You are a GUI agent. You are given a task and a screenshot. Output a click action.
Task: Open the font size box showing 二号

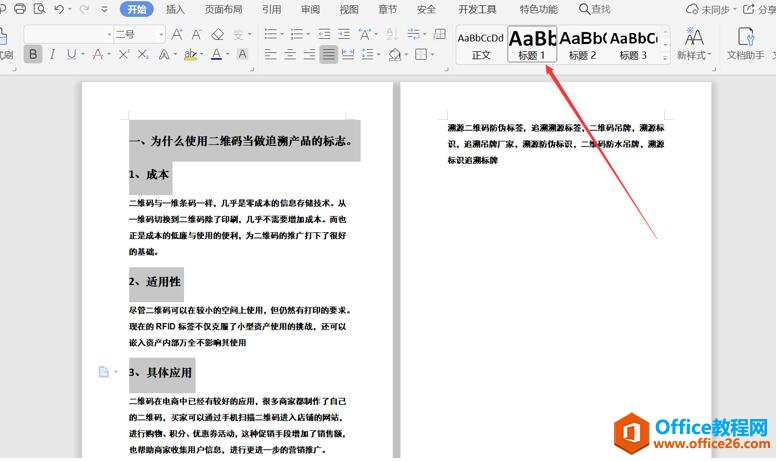[x=139, y=34]
